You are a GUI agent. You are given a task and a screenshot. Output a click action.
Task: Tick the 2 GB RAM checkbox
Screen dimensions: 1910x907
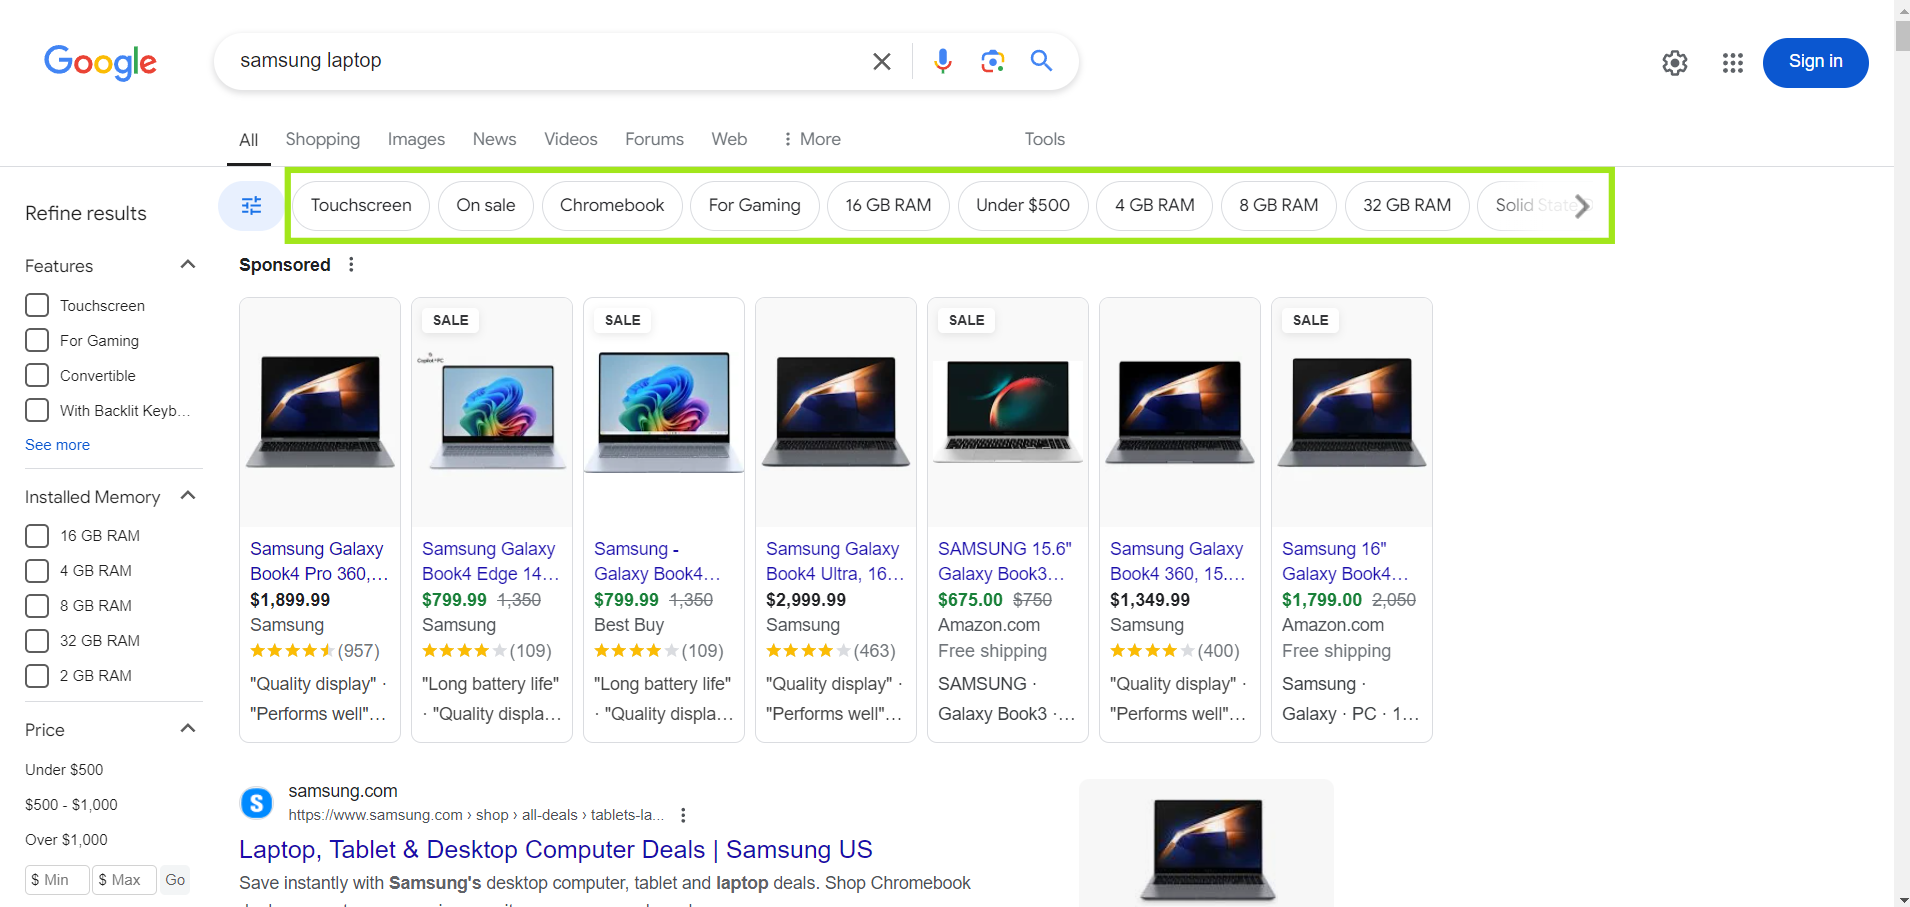point(37,676)
